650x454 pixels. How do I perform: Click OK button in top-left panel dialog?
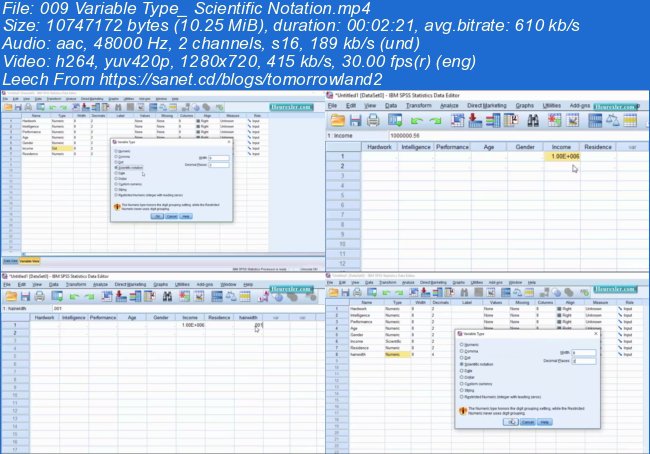[157, 216]
